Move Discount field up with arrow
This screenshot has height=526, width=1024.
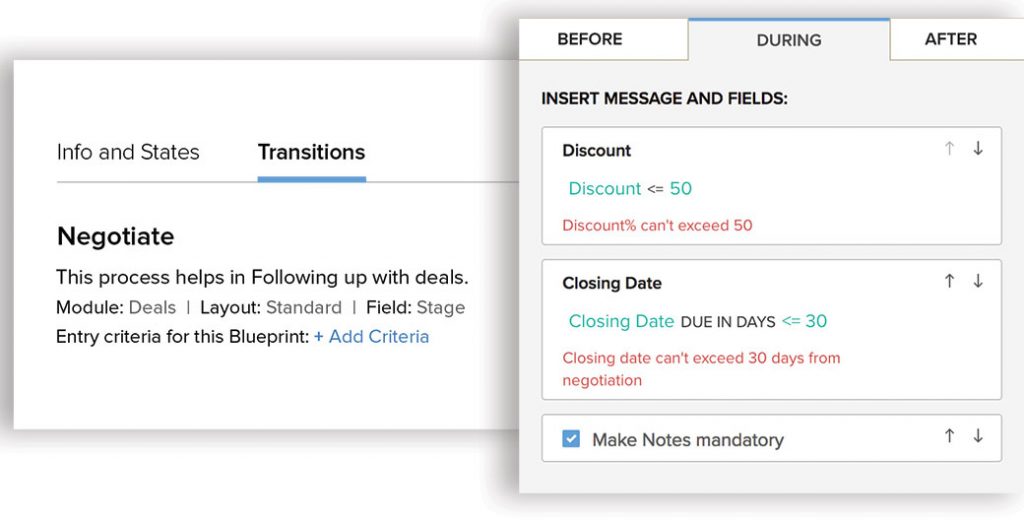click(950, 149)
